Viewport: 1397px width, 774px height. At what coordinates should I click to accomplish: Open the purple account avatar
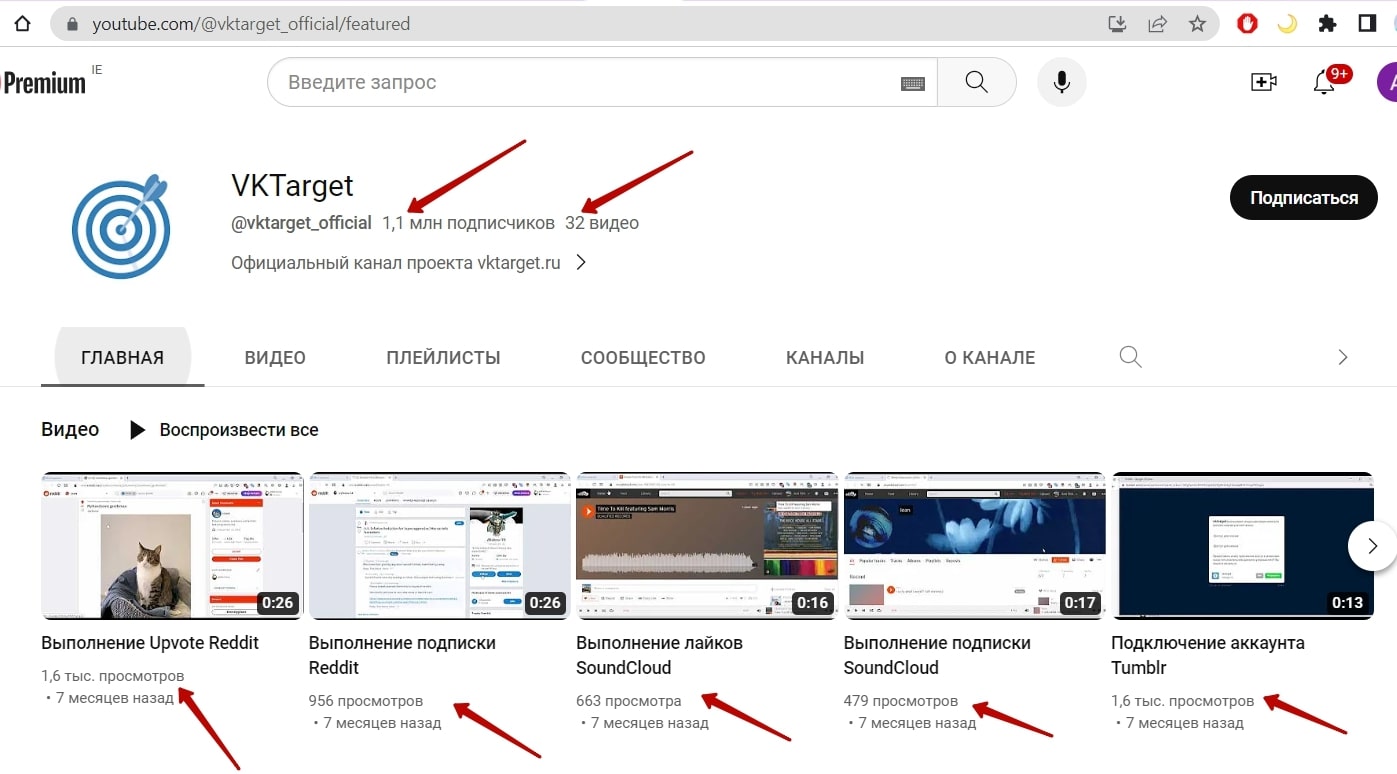pyautogui.click(x=1387, y=82)
